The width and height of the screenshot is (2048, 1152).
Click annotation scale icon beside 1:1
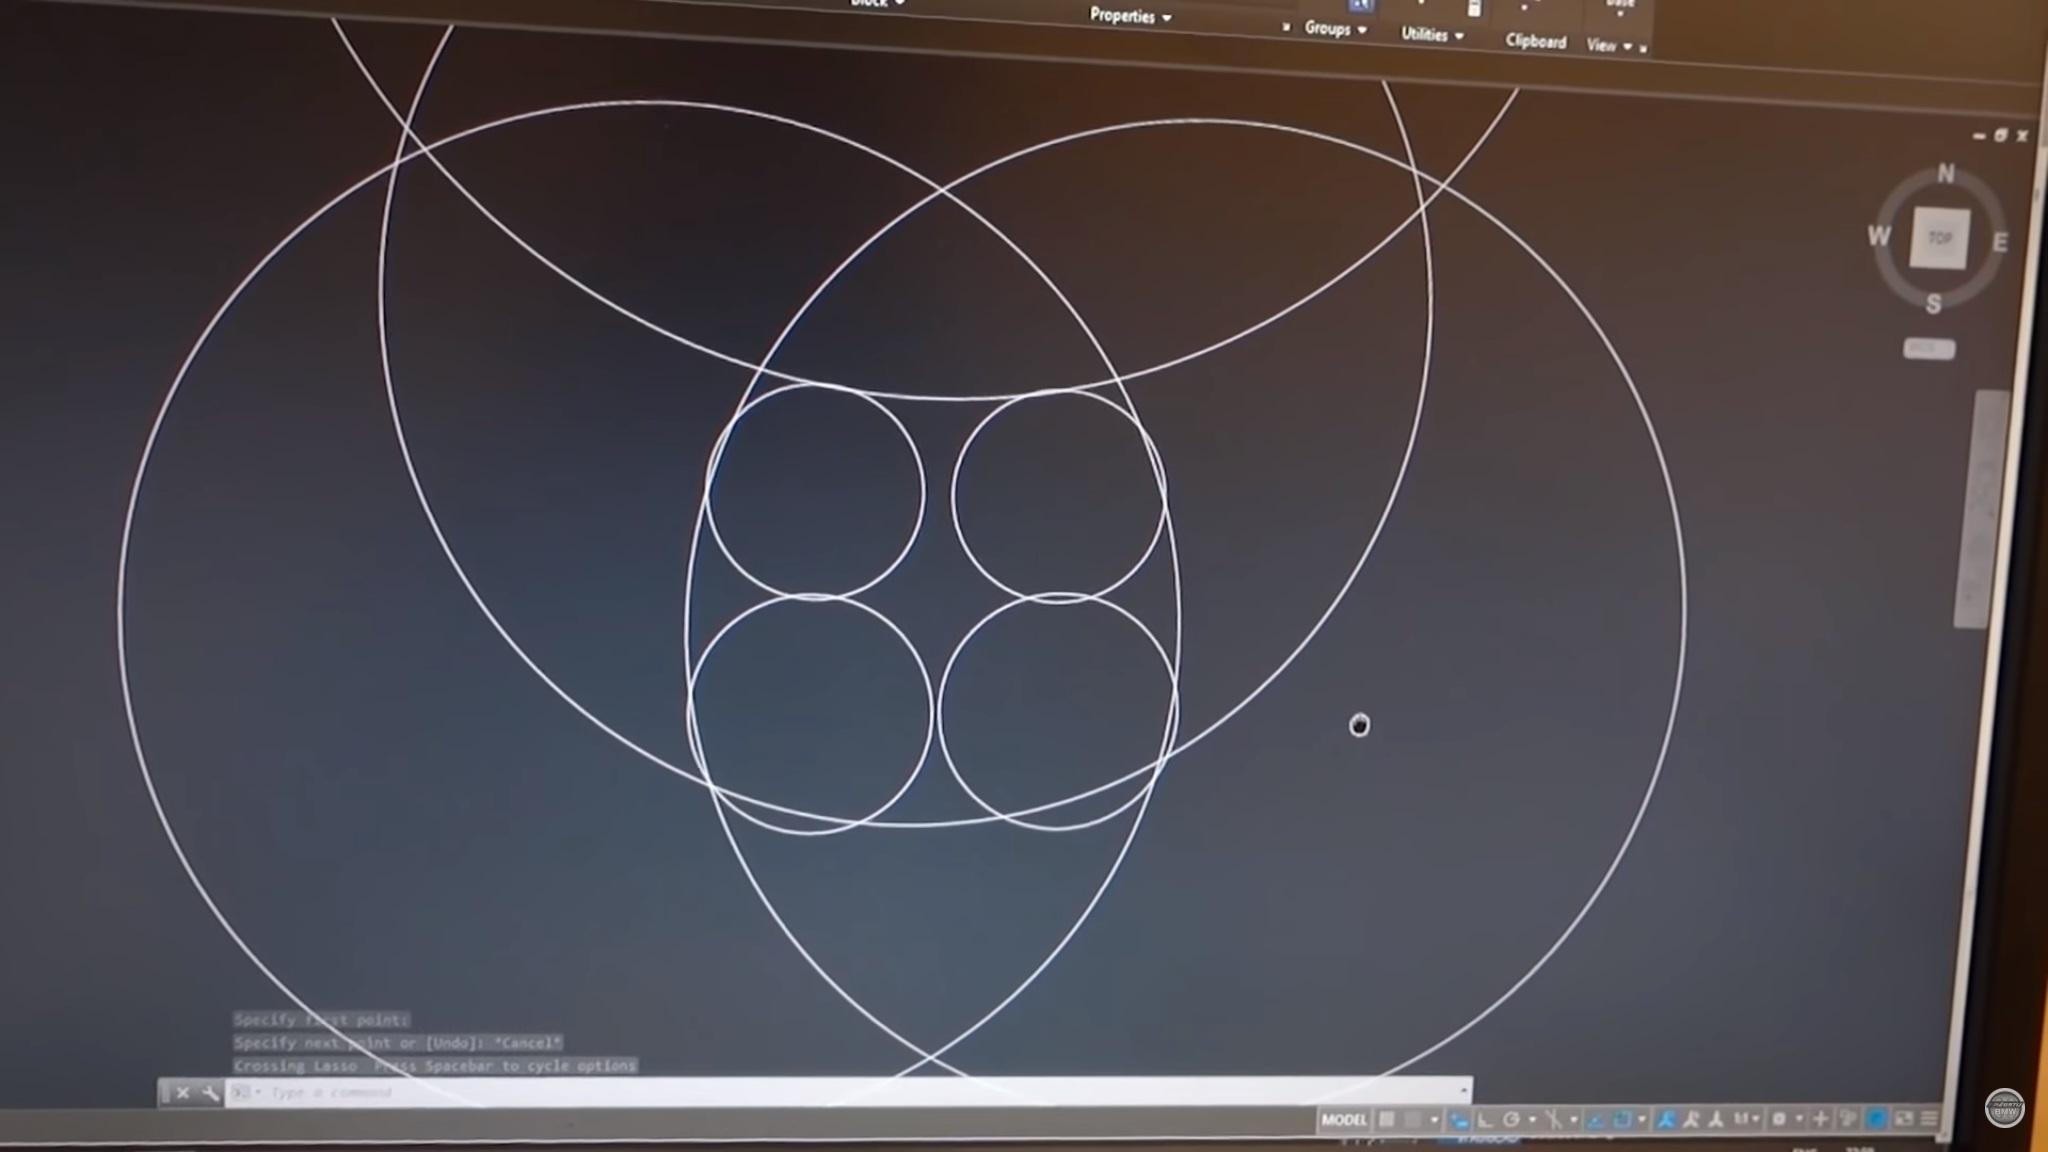tap(1716, 1119)
